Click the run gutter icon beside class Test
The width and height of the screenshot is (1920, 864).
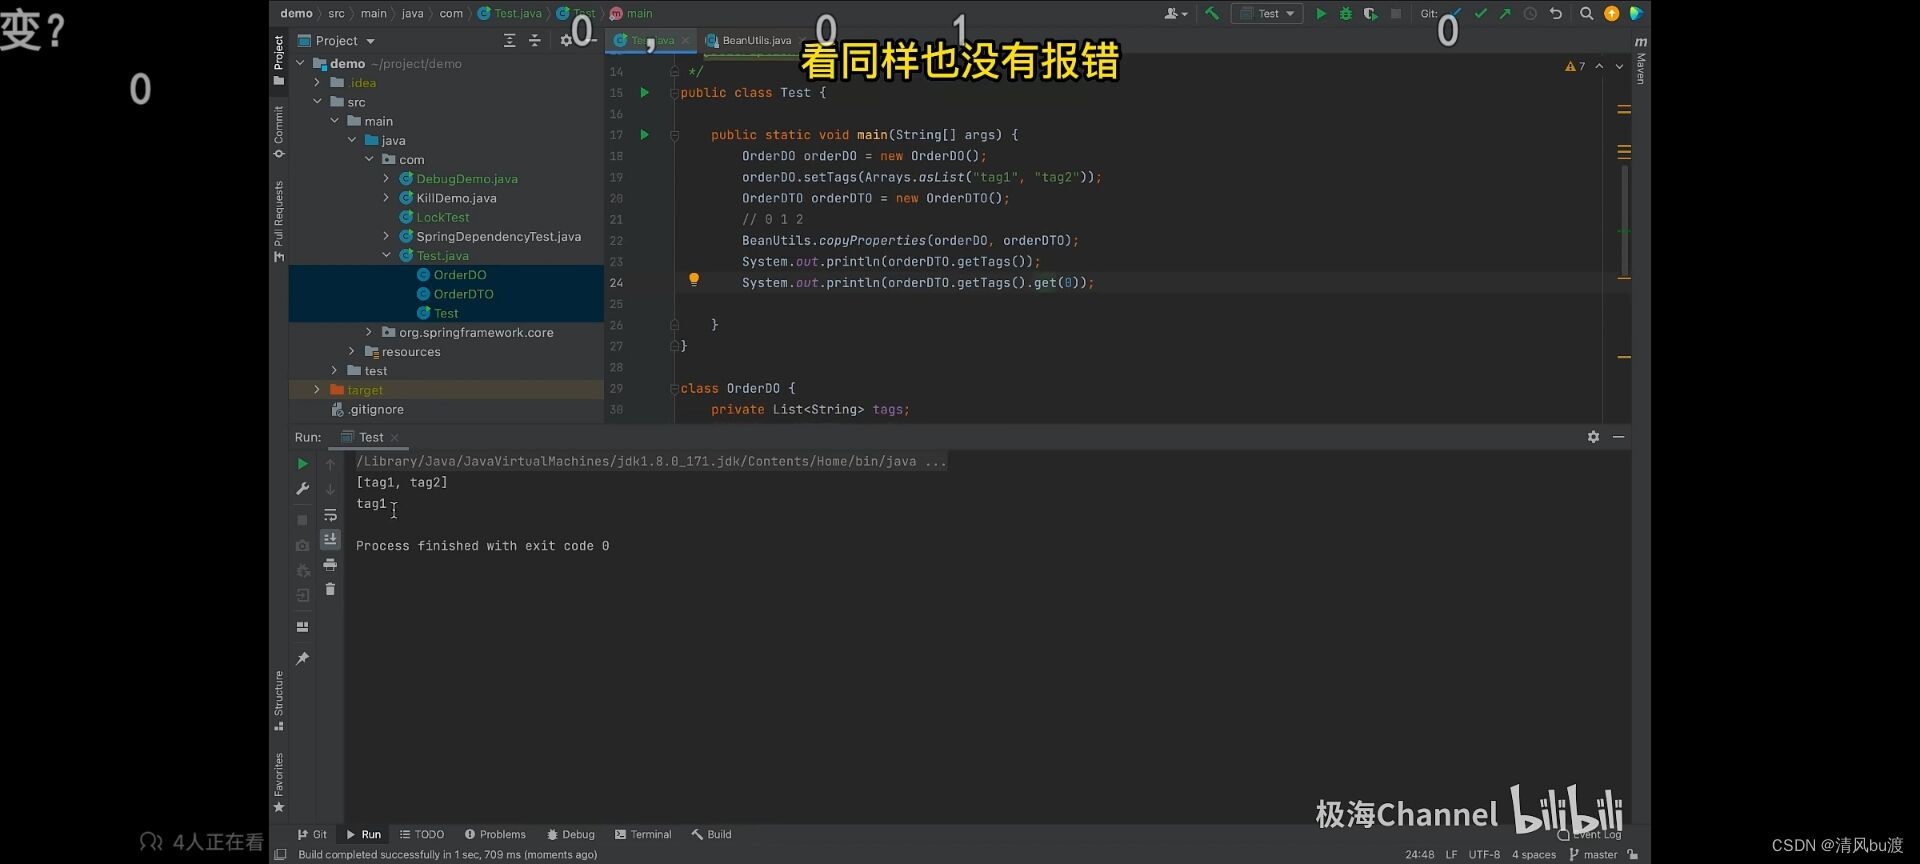(x=645, y=92)
